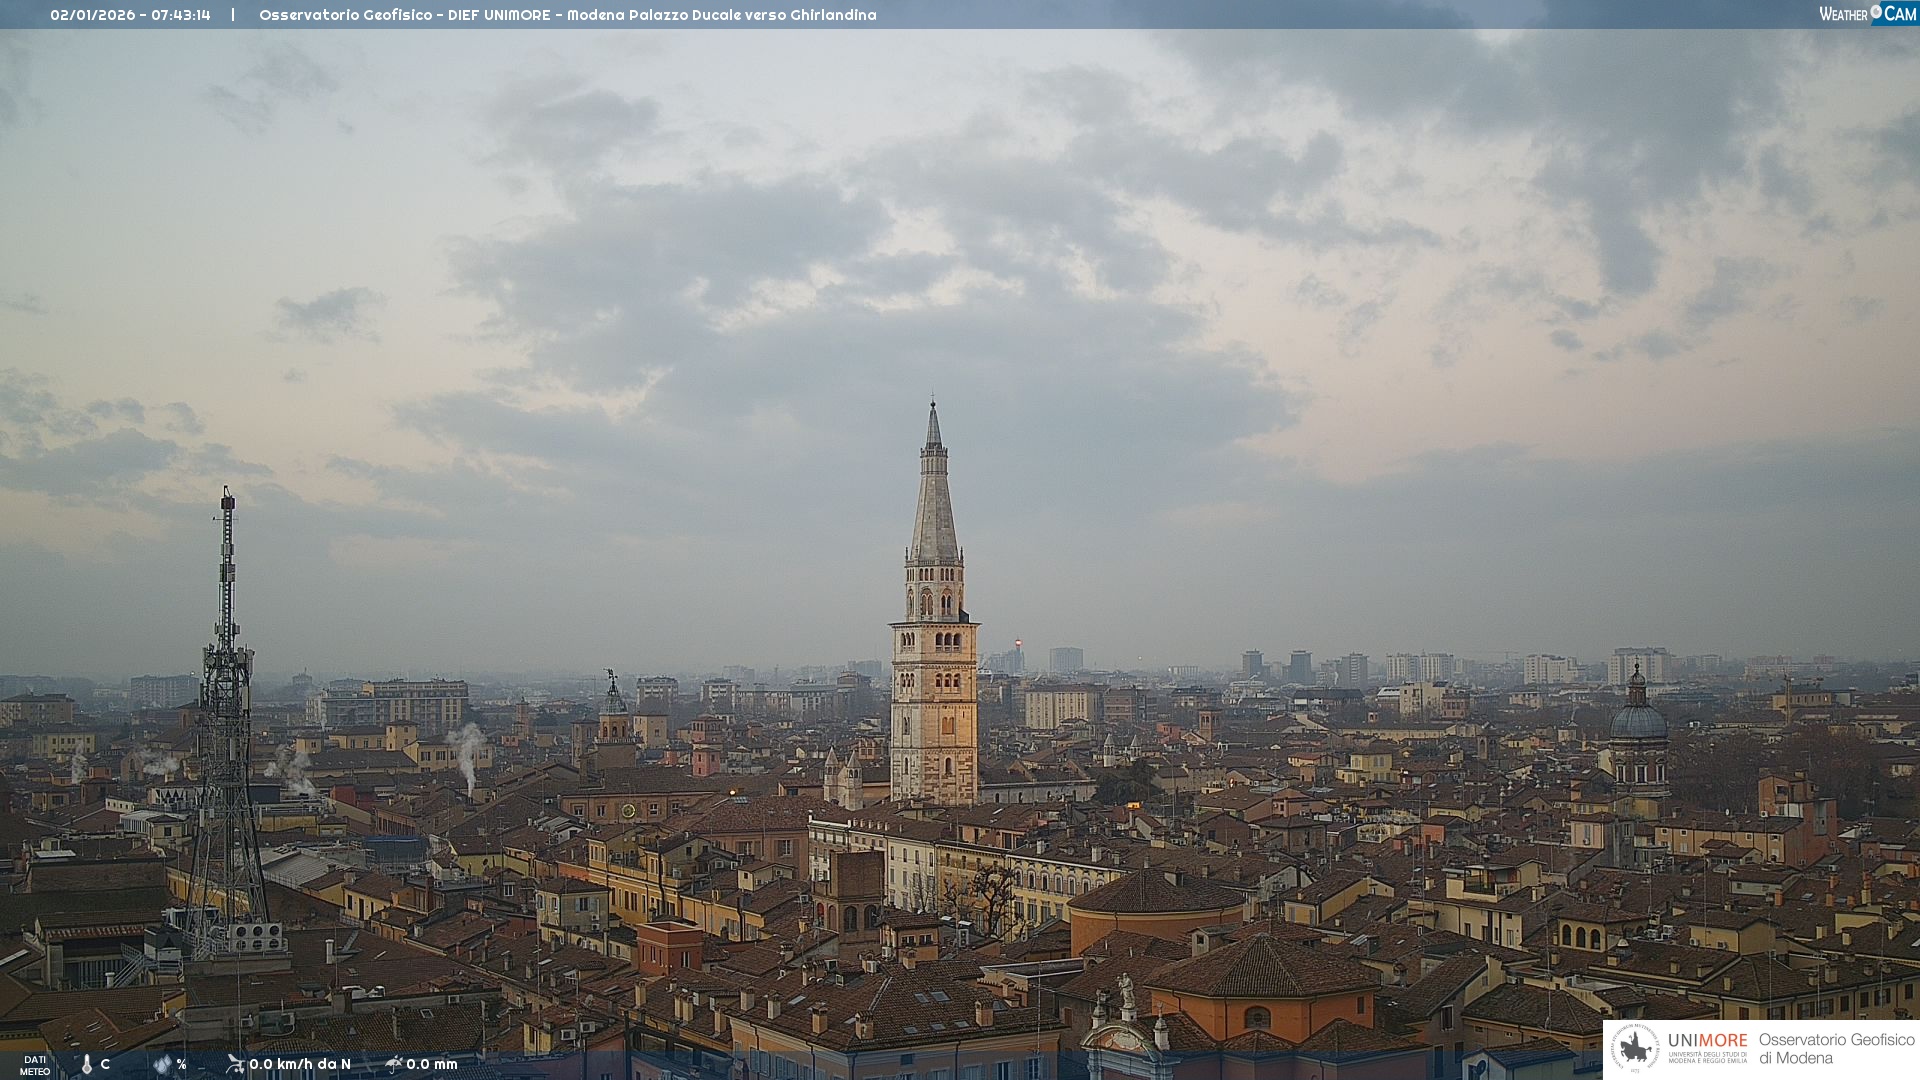
Task: Click the humidity water droplets icon
Action: point(162,1065)
